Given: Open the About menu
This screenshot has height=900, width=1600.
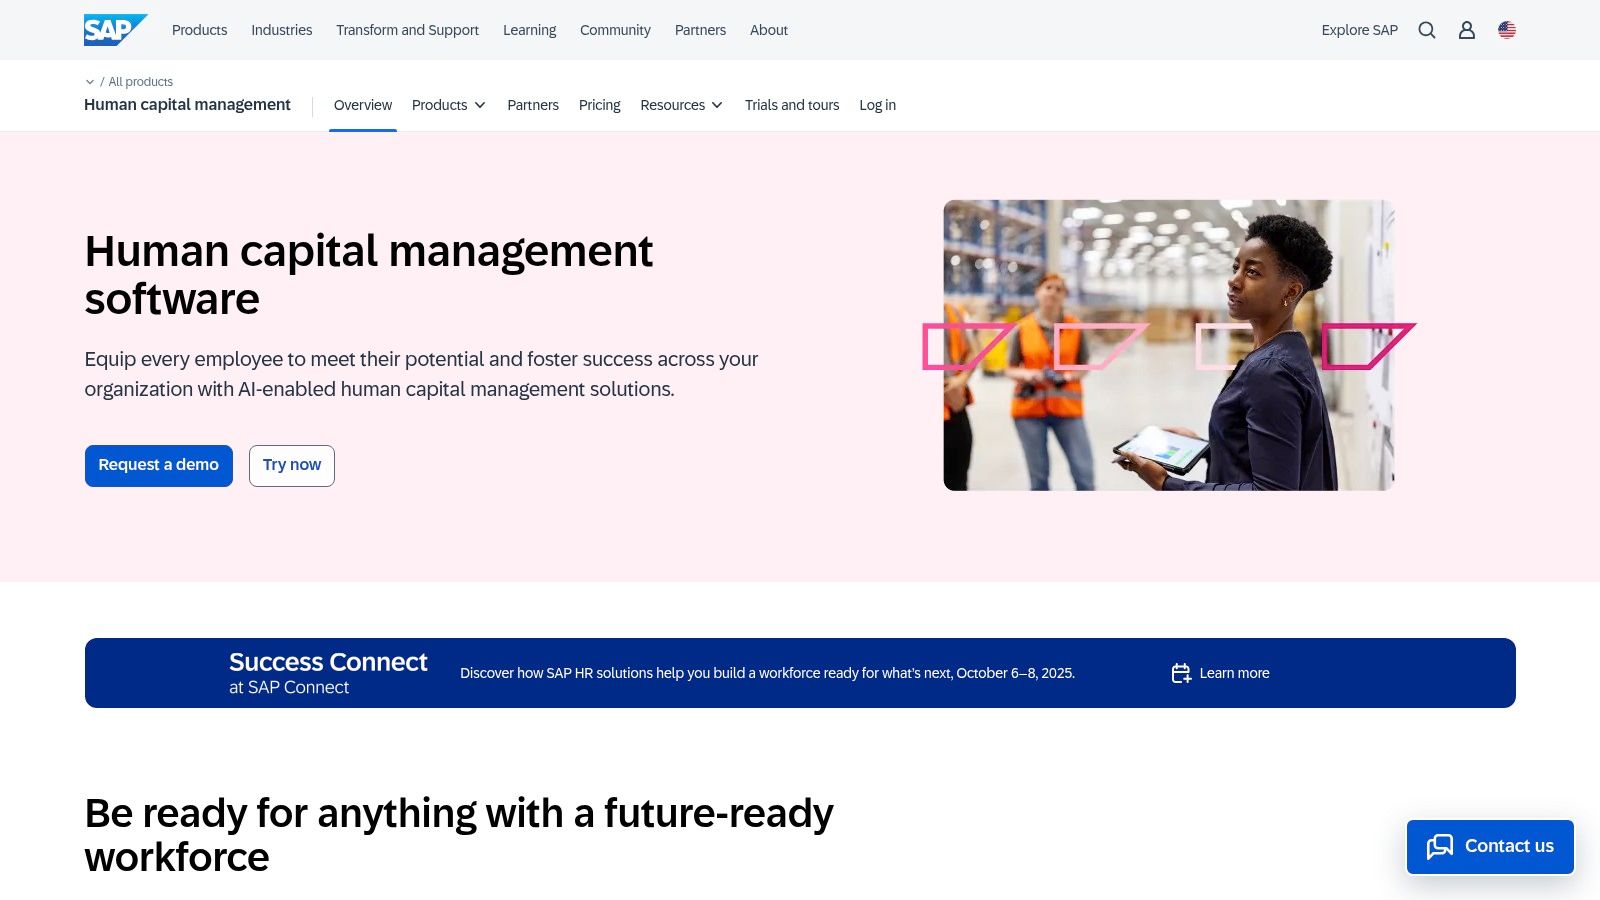Looking at the screenshot, I should click(x=769, y=30).
